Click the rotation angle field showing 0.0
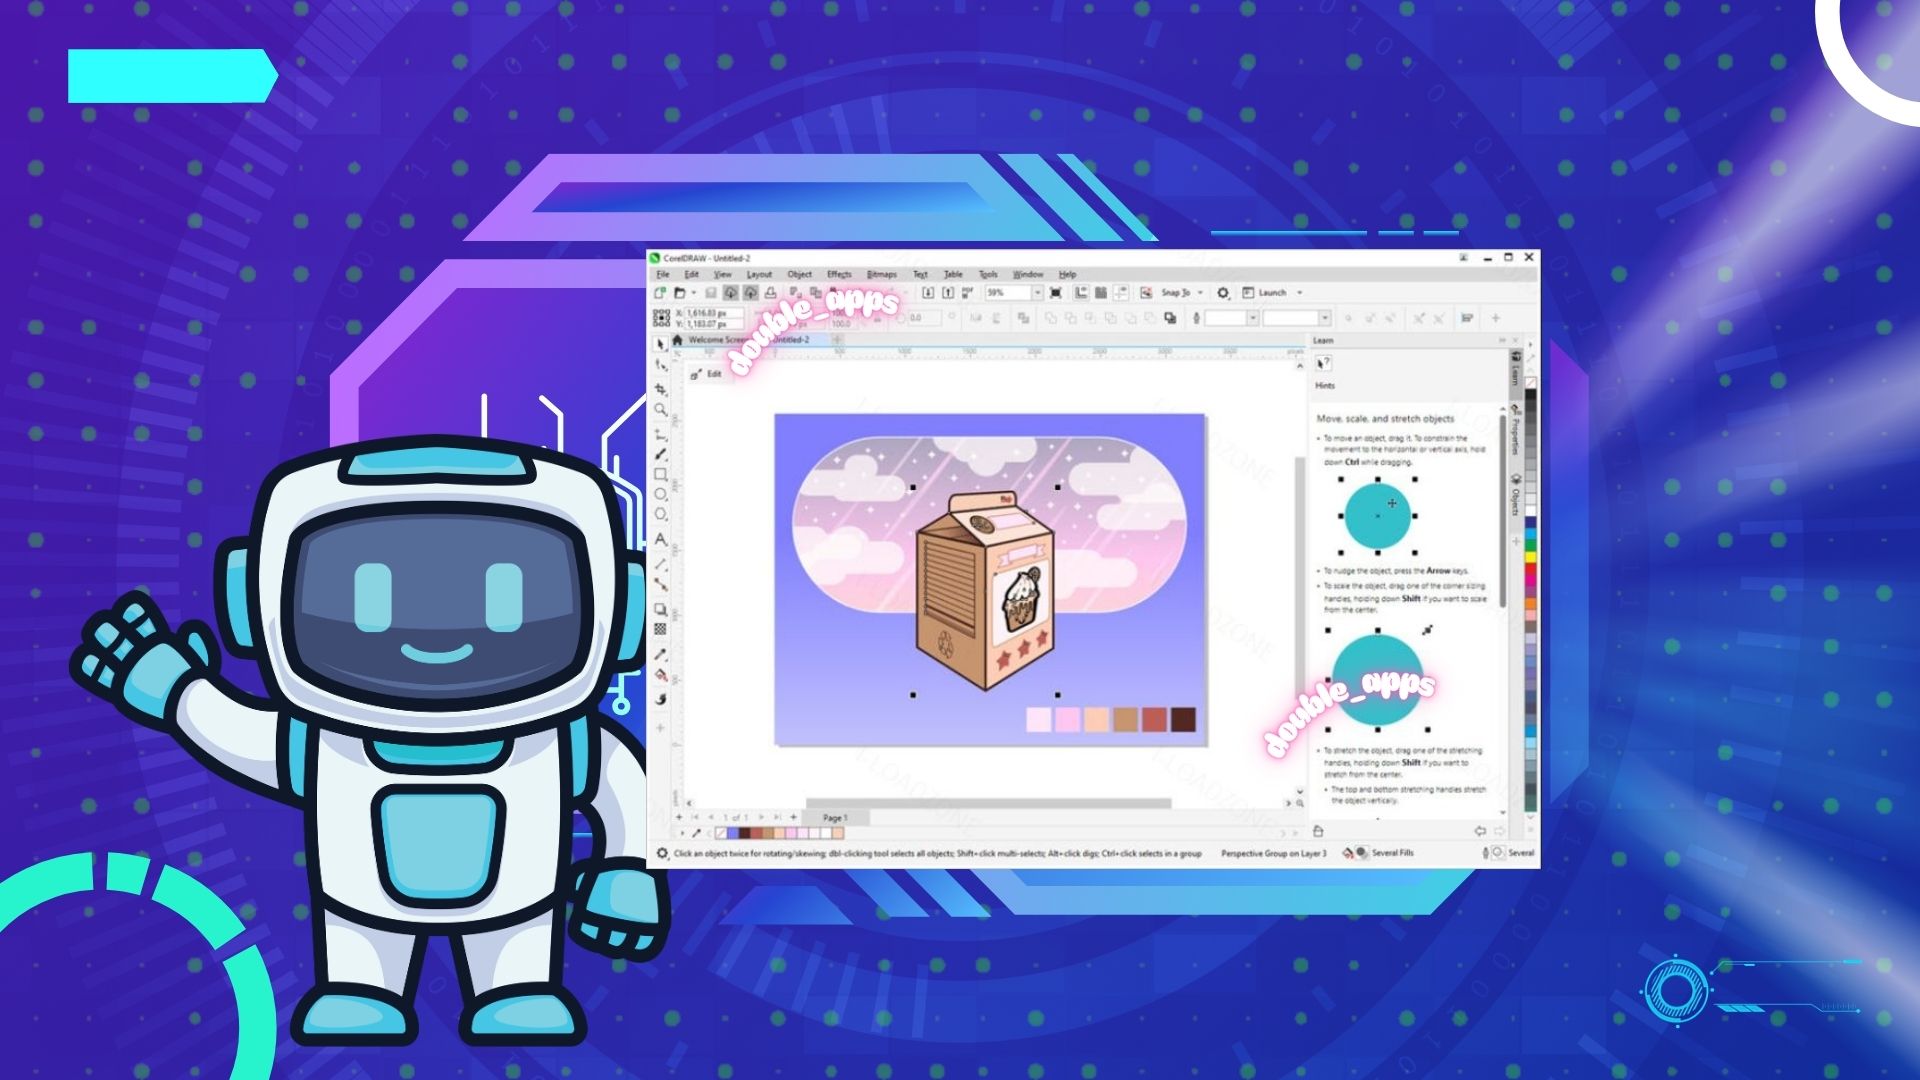The height and width of the screenshot is (1080, 1920). click(x=925, y=318)
